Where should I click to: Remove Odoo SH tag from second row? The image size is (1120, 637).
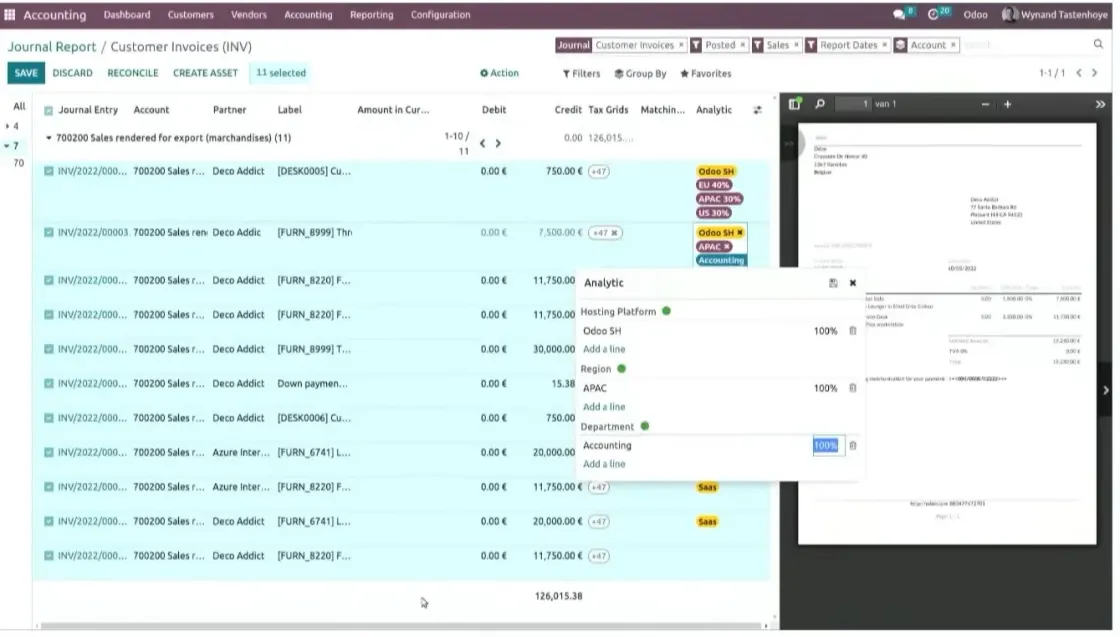tap(741, 233)
